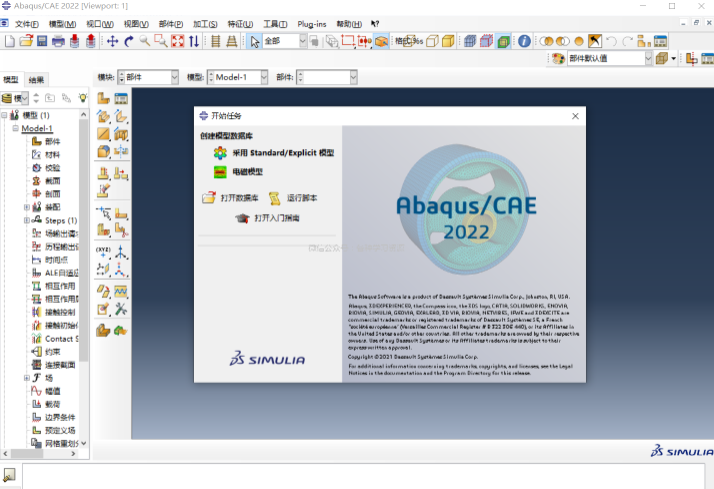Click the Auto-fit view icon
The image size is (714, 489).
tap(178, 41)
